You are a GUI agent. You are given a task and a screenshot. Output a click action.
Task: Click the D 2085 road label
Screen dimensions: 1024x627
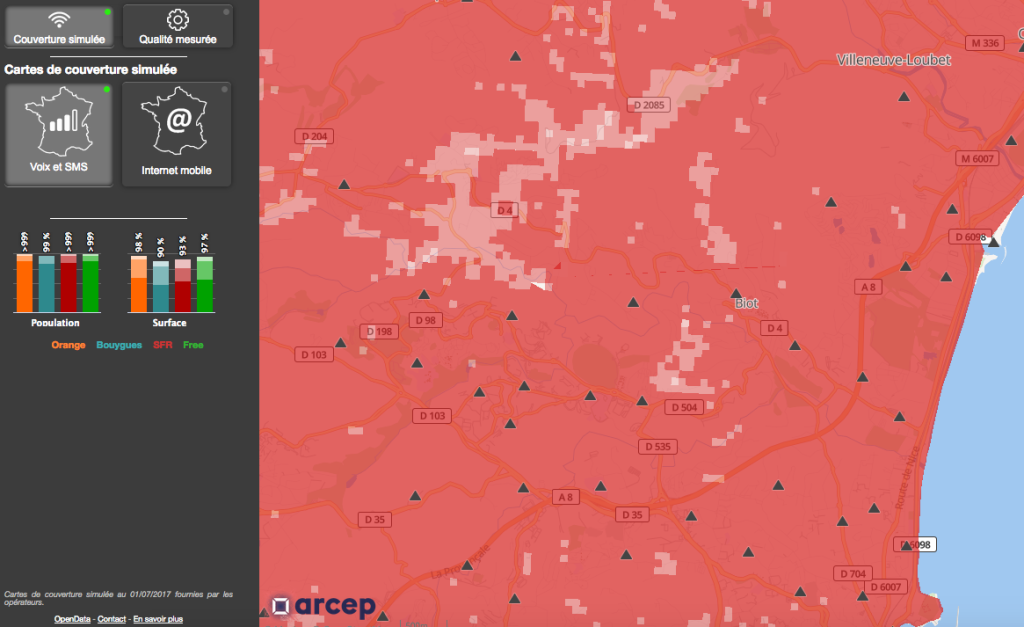point(648,105)
